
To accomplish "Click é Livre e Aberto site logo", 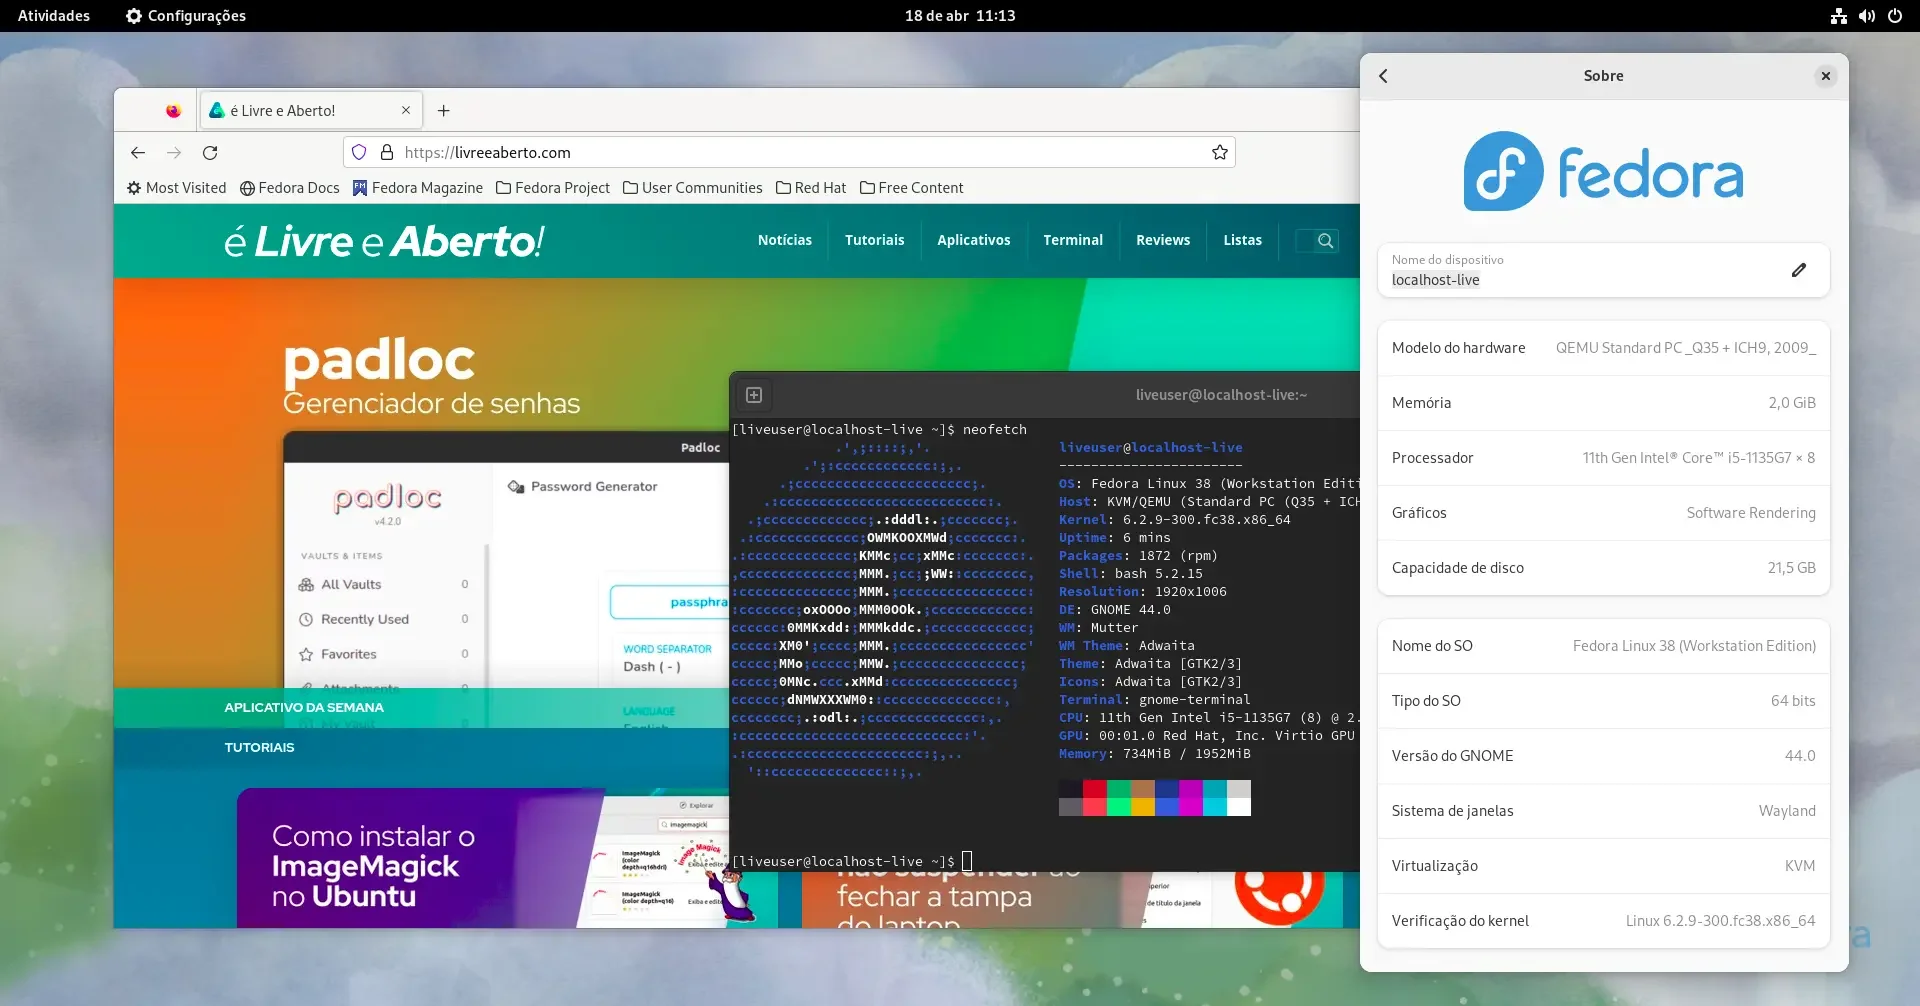I will point(384,241).
